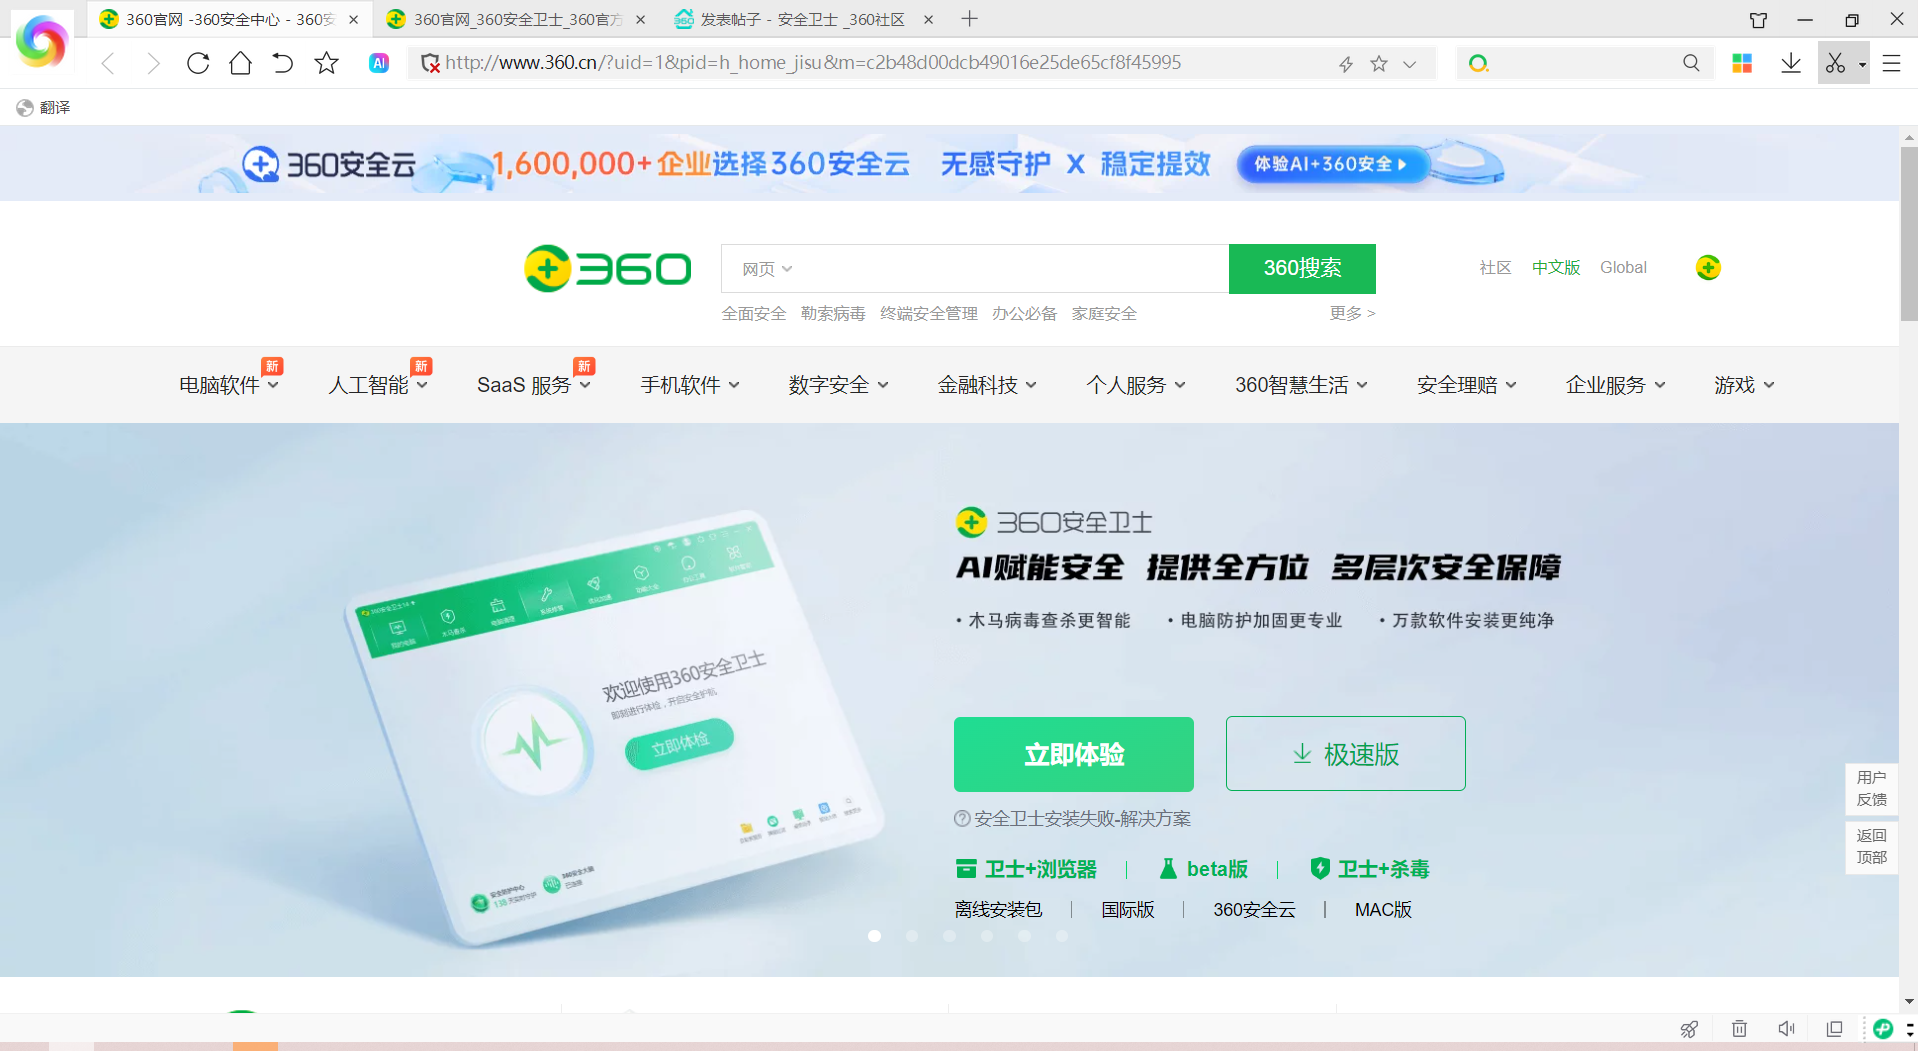Click the favorites star beside the home icon
This screenshot has height=1051, width=1918.
pos(326,64)
